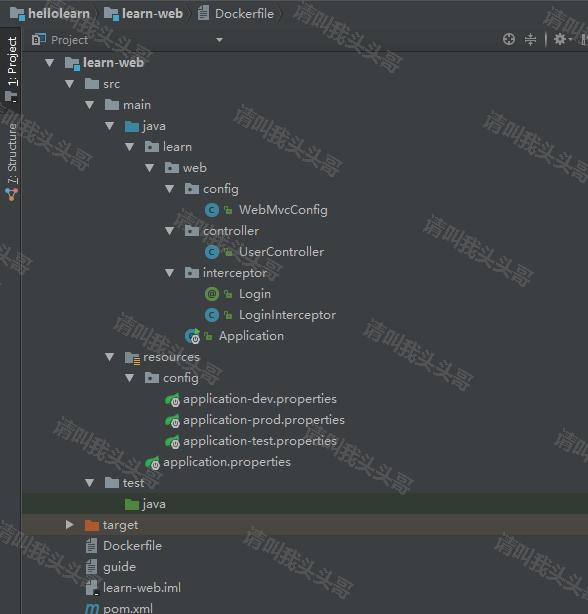Select the Application class row
The width and height of the screenshot is (588, 614).
pos(251,336)
